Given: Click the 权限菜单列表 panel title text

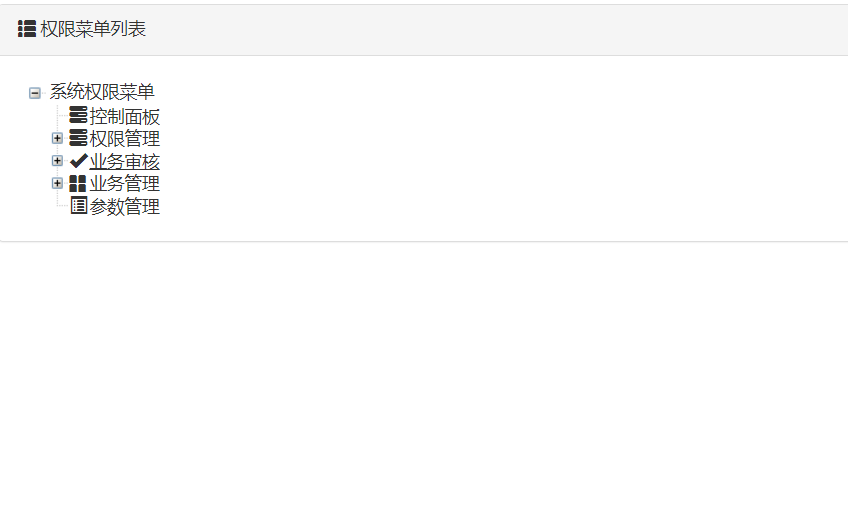Looking at the screenshot, I should coord(93,30).
